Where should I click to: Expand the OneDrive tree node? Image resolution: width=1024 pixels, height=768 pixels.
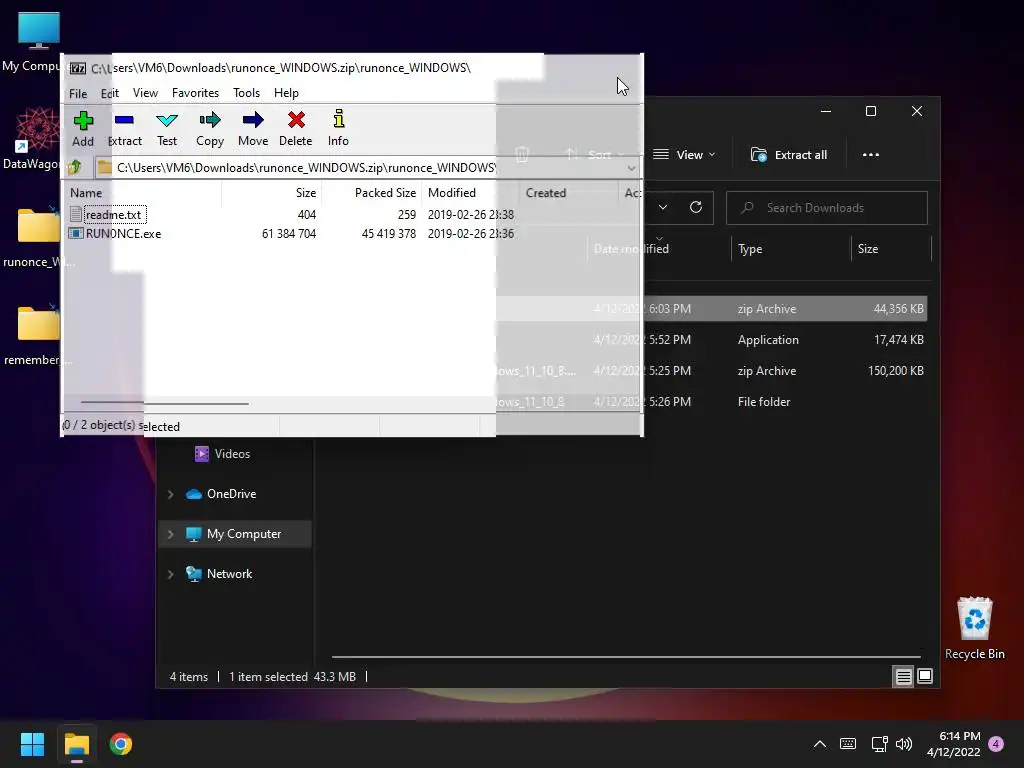170,494
